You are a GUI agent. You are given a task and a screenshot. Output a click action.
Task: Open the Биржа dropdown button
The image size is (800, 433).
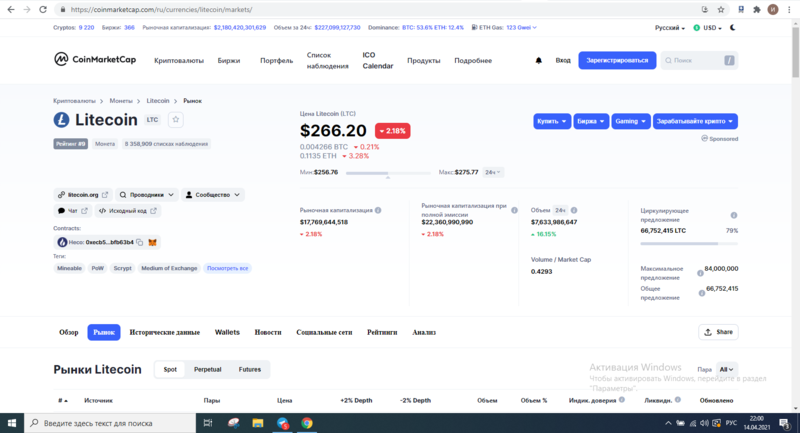[591, 121]
